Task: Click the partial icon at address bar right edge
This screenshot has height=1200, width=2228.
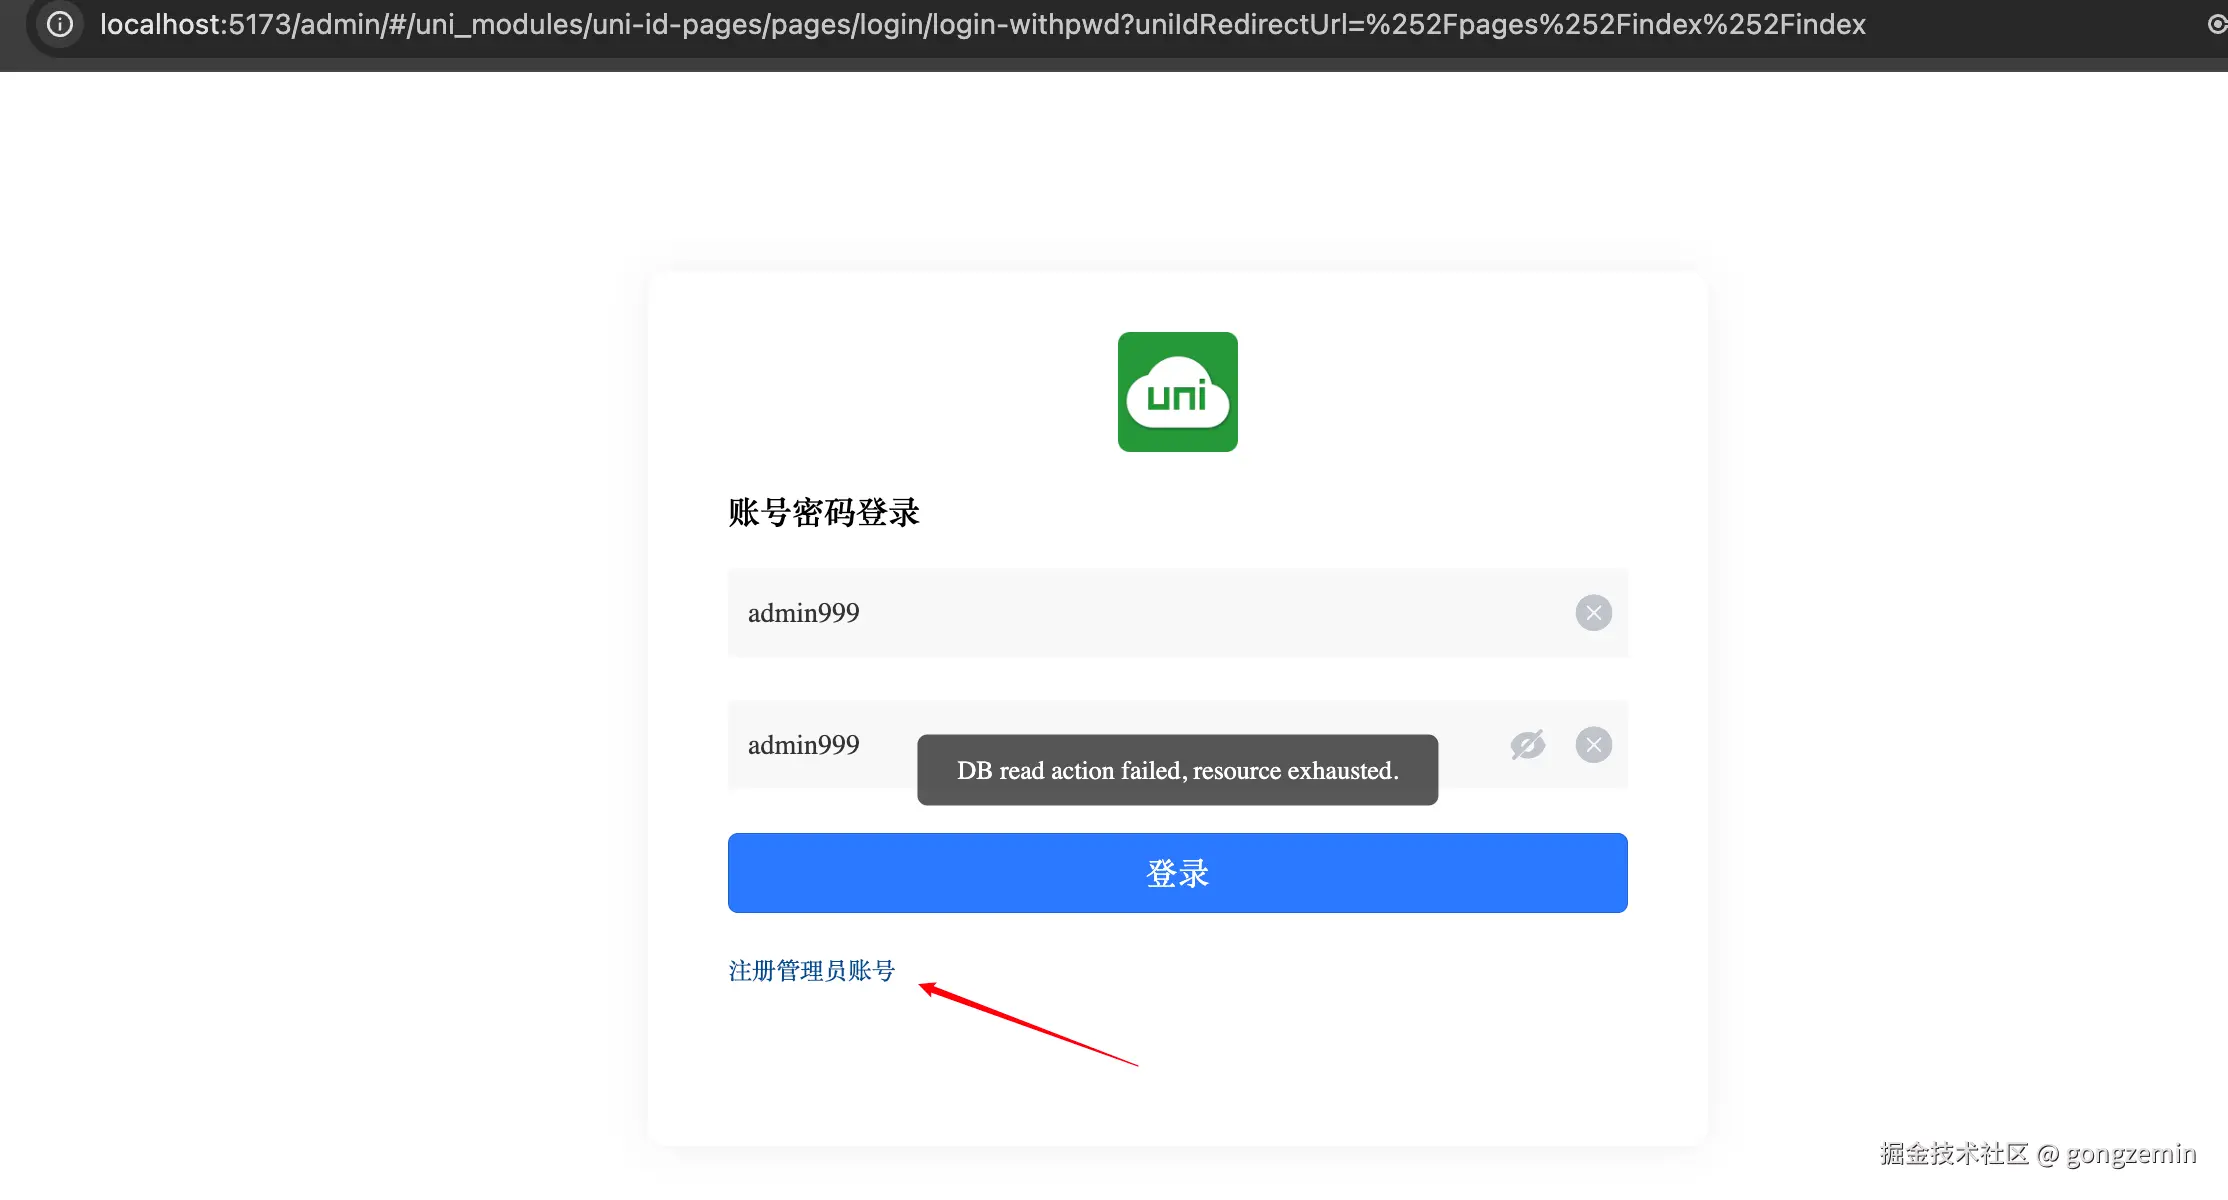Action: pos(2217,24)
